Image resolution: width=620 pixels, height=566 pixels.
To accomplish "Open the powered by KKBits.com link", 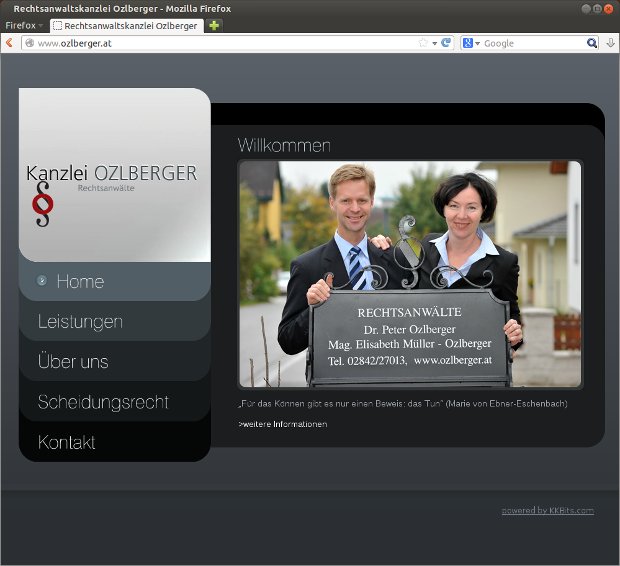I will click(x=548, y=510).
